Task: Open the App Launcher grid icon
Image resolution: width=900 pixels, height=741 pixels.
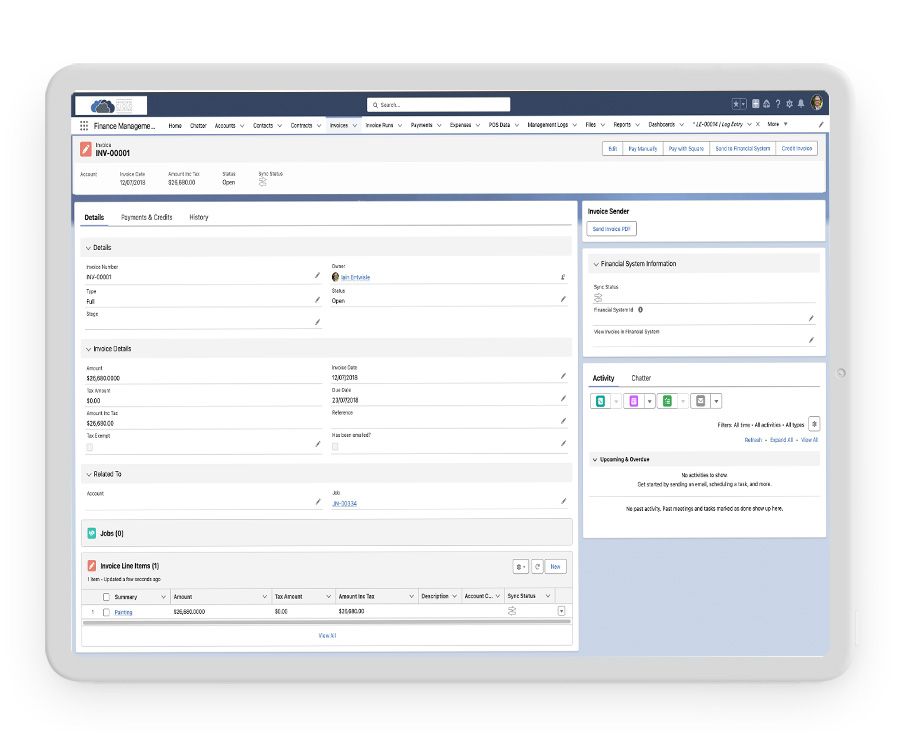Action: point(84,126)
